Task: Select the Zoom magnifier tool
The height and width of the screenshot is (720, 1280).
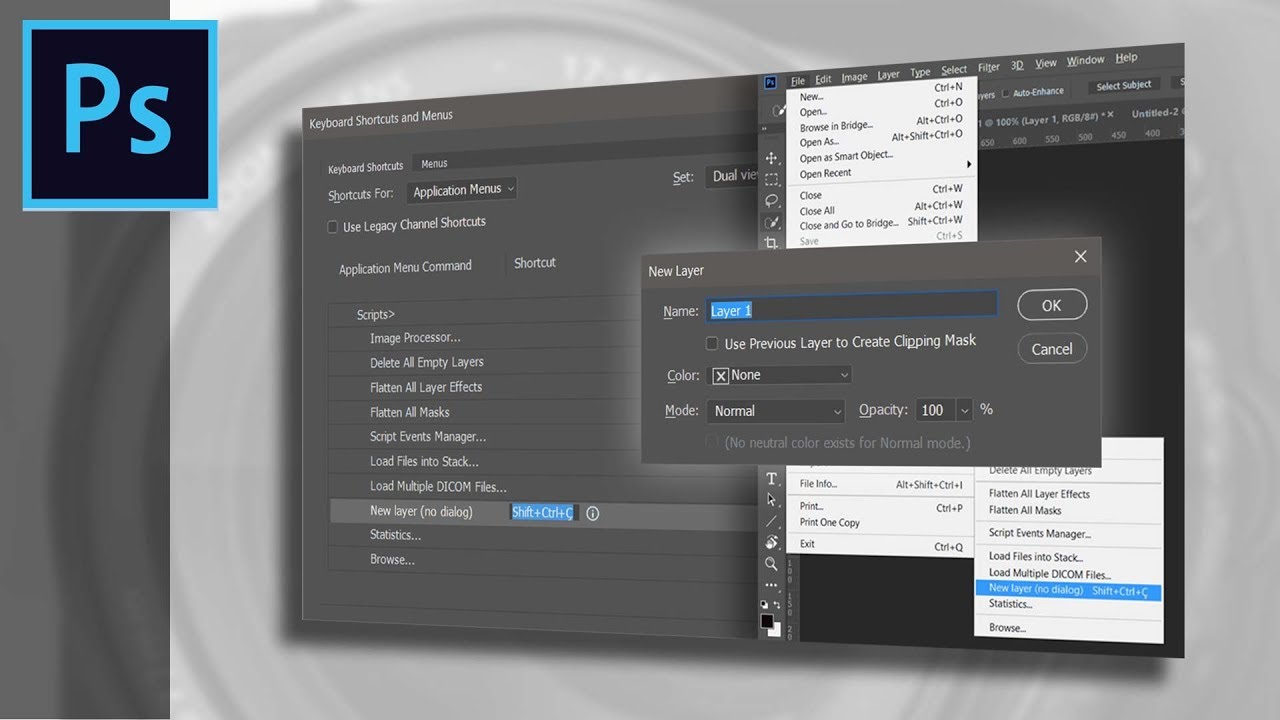Action: (771, 564)
